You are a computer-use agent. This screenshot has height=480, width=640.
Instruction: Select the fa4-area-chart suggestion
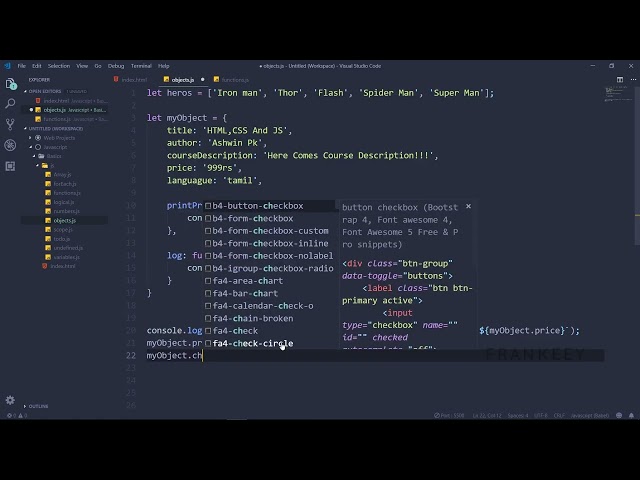[x=270, y=281]
